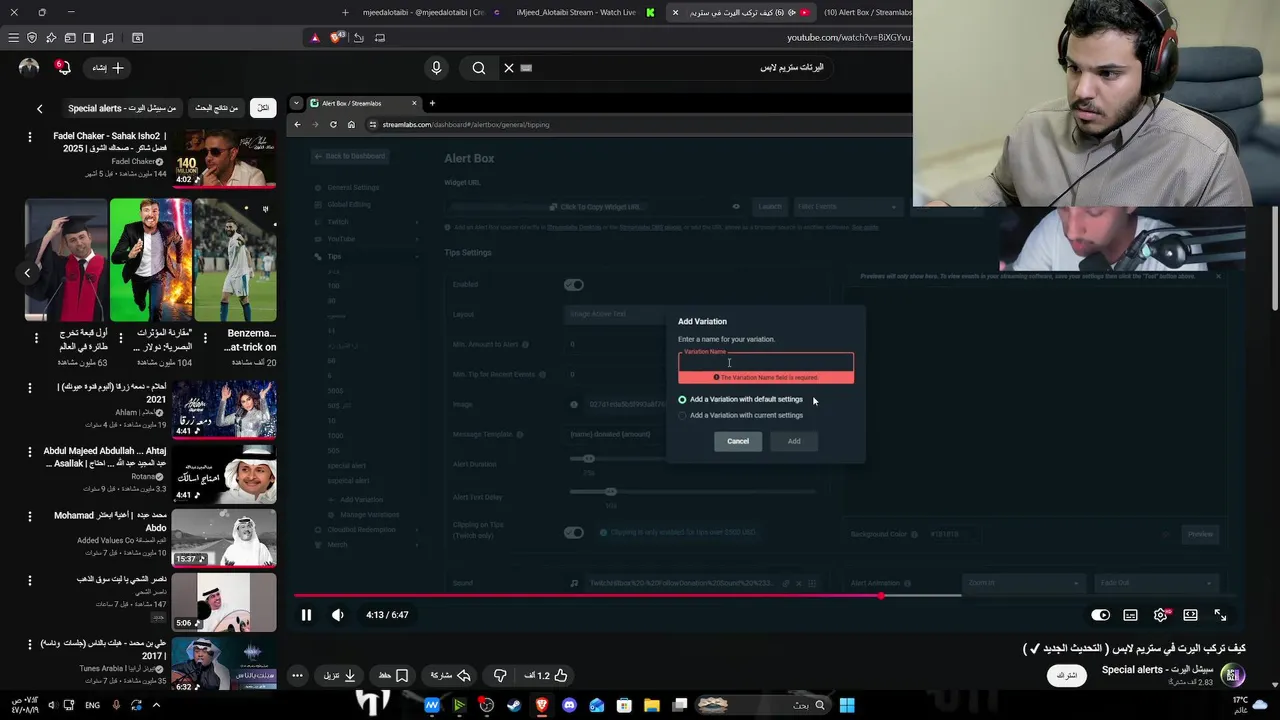
Task: Open Special alerts channel avatar
Action: click(1233, 675)
